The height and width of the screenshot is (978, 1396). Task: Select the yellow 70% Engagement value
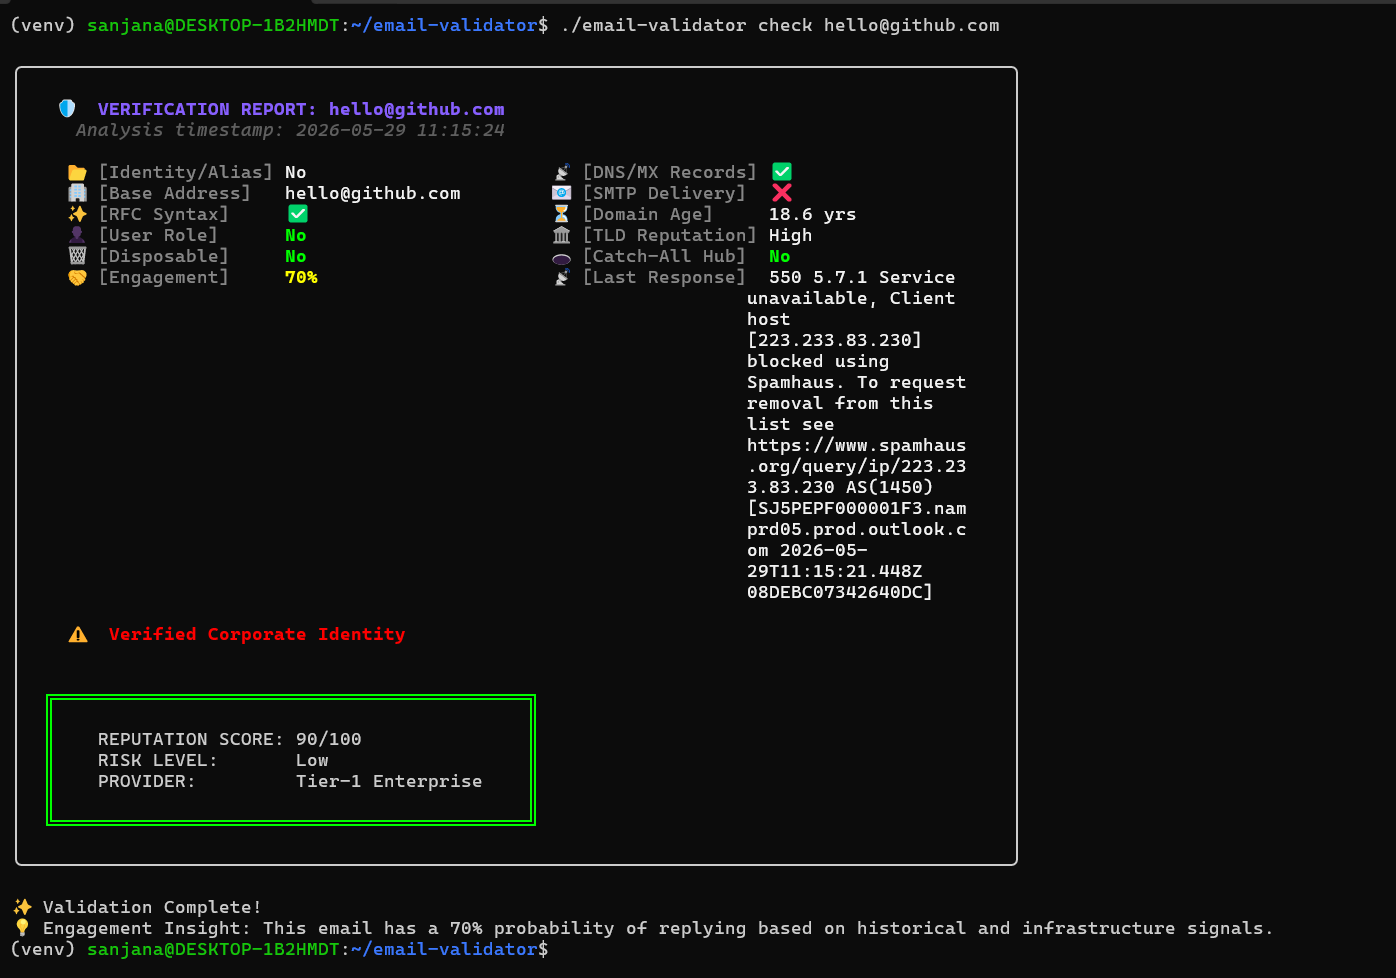(301, 277)
